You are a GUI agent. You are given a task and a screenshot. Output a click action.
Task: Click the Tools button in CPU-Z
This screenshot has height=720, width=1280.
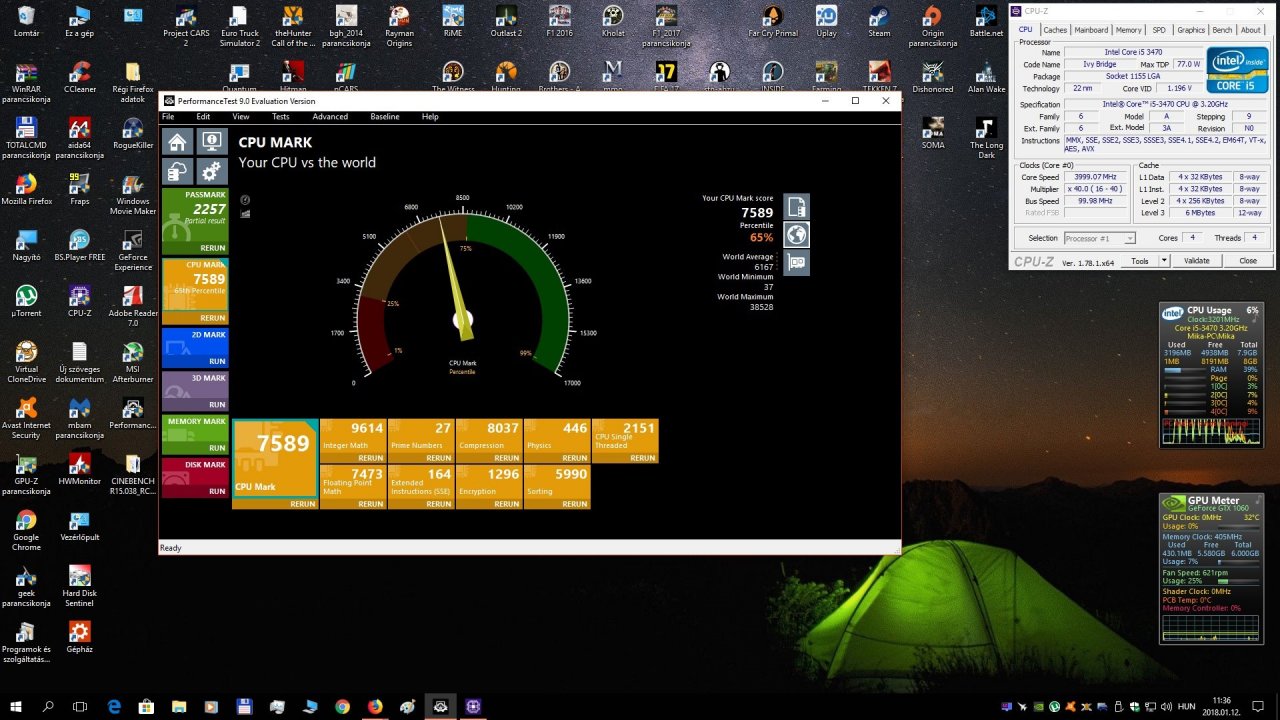pyautogui.click(x=1139, y=260)
